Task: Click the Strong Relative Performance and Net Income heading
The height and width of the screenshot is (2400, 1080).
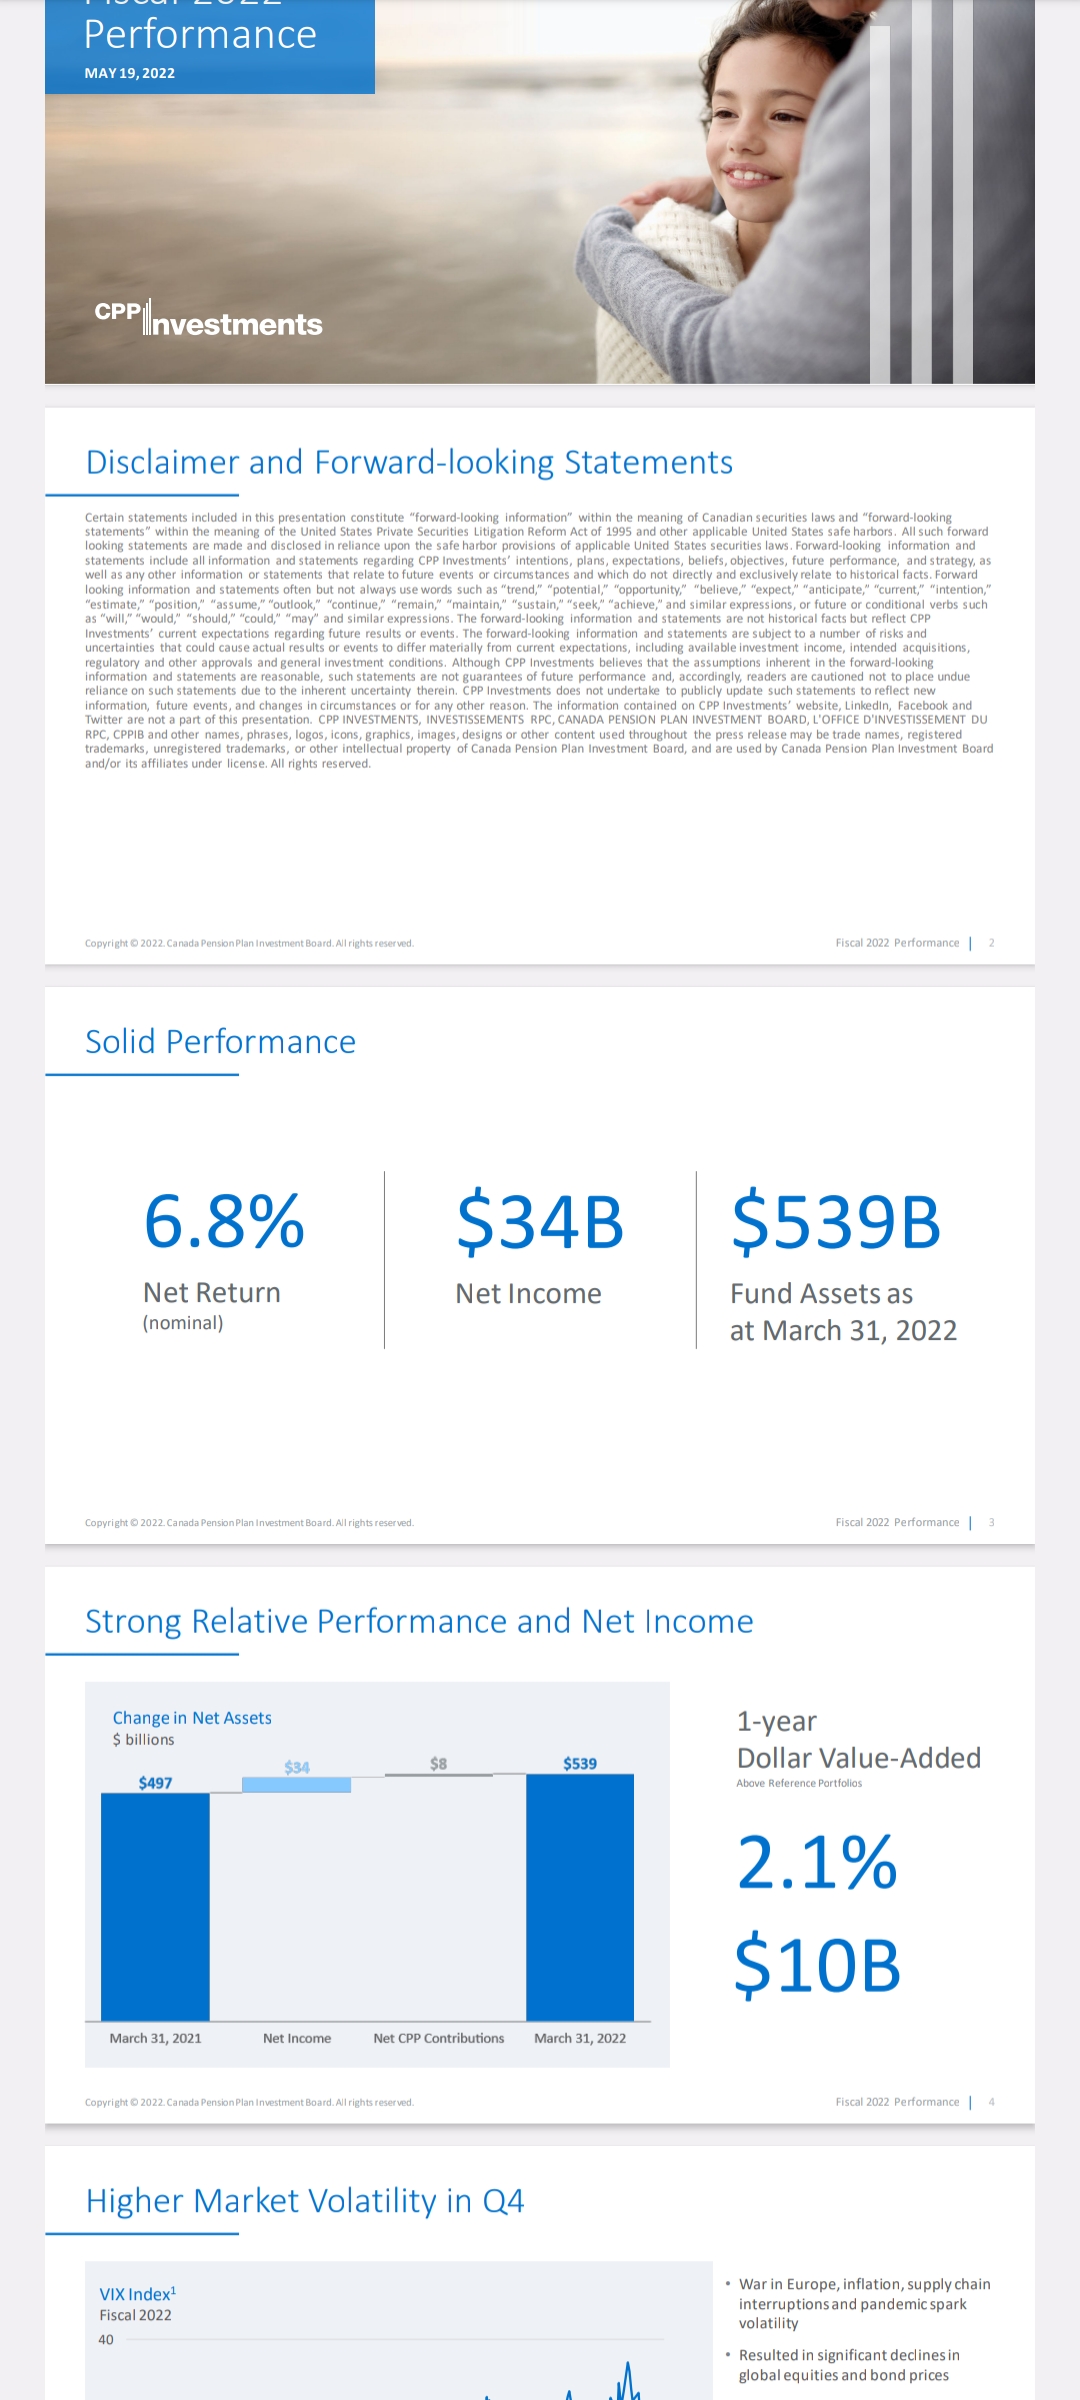Action: [x=419, y=1621]
